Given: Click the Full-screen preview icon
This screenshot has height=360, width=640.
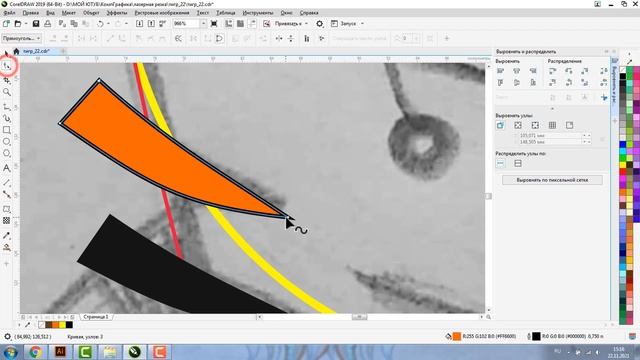Looking at the screenshot, I should [214, 24].
